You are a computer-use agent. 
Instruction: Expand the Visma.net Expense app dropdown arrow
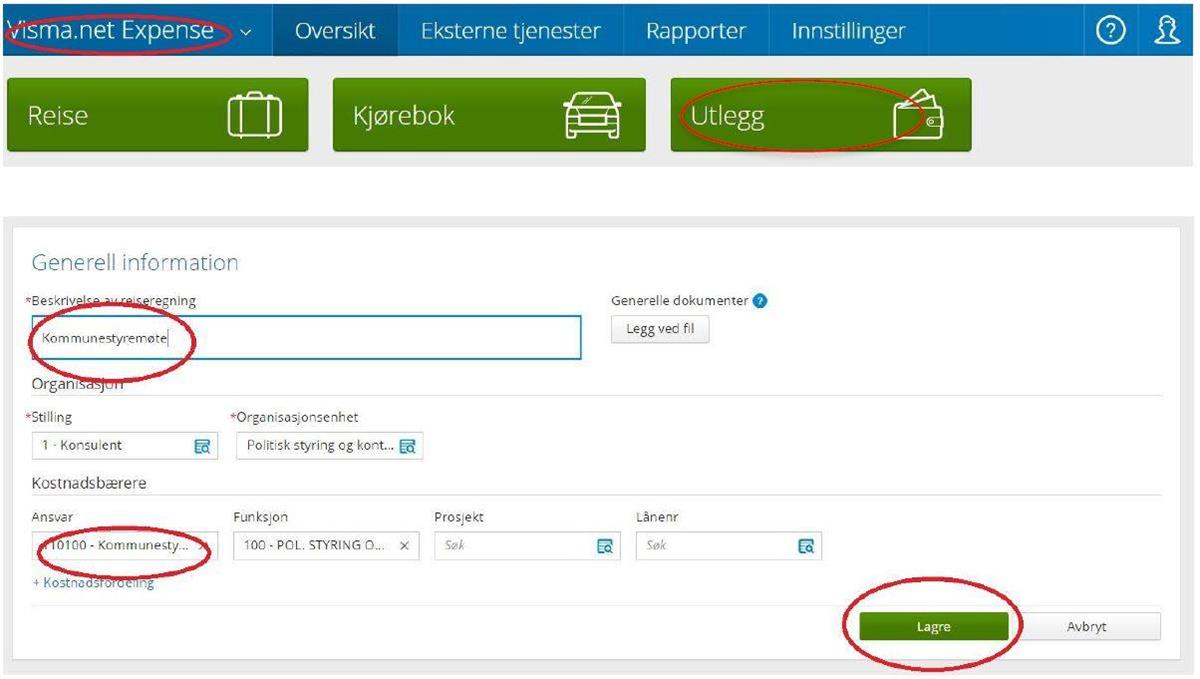(246, 32)
